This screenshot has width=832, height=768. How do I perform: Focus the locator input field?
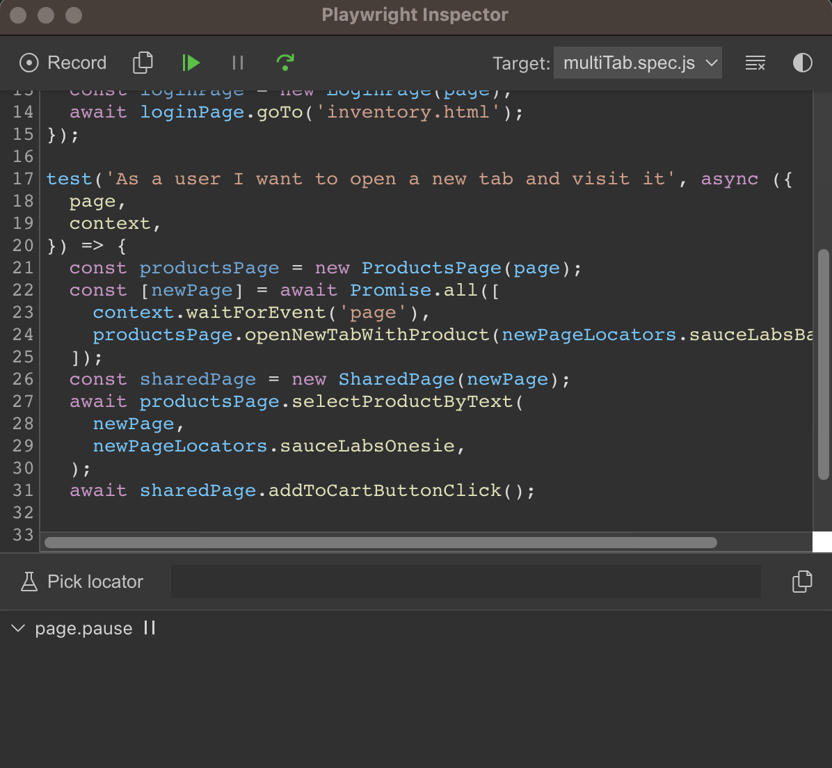click(x=465, y=581)
